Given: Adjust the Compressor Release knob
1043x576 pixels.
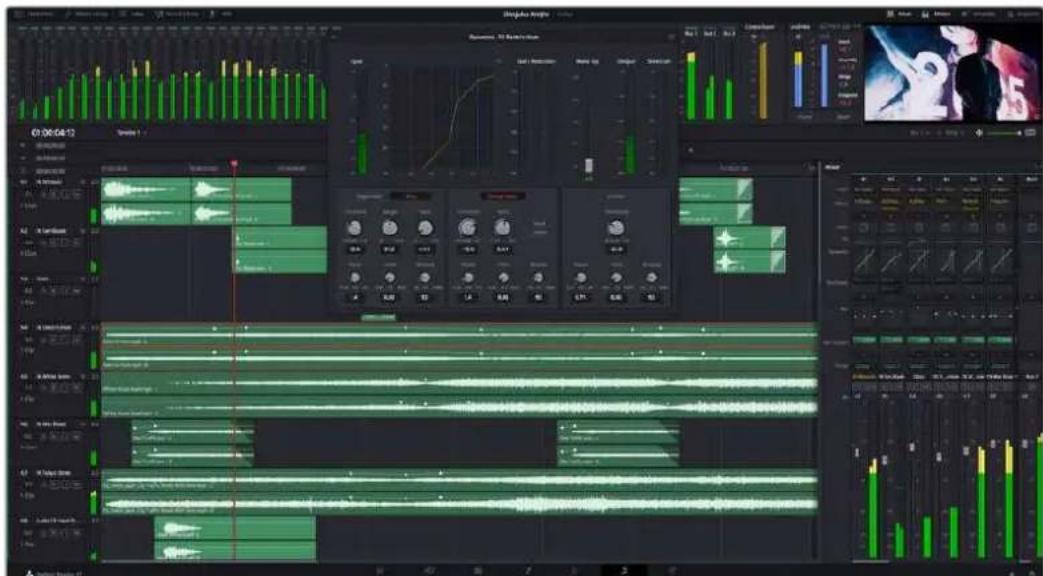Looking at the screenshot, I should coord(537,277).
